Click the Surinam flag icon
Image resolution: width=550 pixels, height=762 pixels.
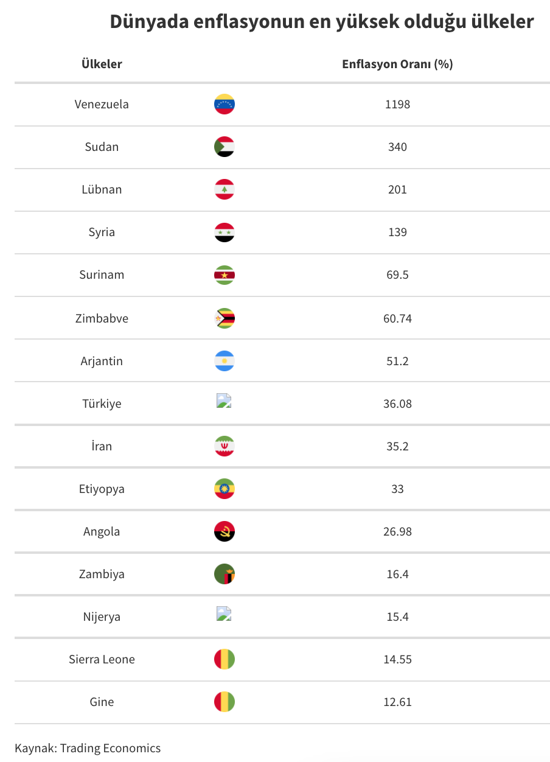click(224, 275)
